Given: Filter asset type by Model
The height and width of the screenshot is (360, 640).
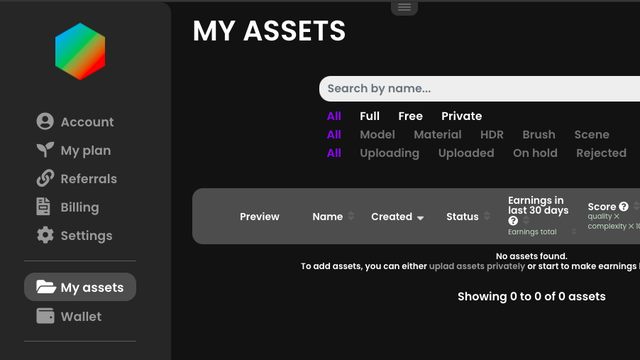Looking at the screenshot, I should point(377,135).
